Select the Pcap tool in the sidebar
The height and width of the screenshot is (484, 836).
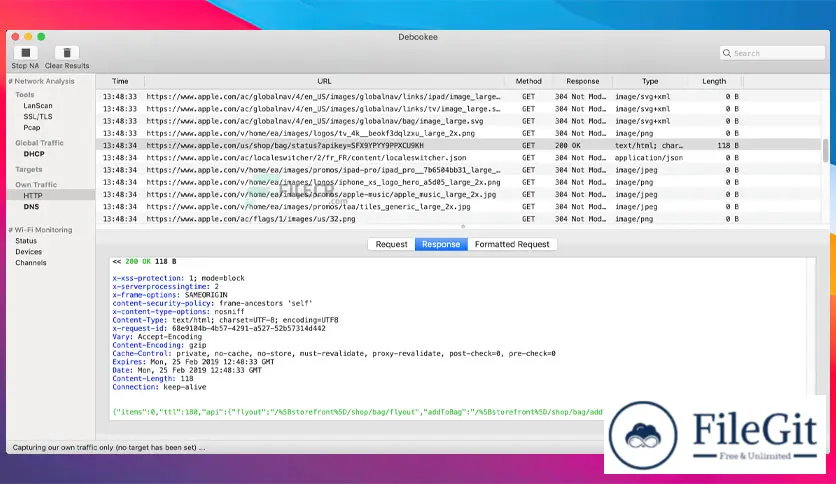[x=31, y=127]
